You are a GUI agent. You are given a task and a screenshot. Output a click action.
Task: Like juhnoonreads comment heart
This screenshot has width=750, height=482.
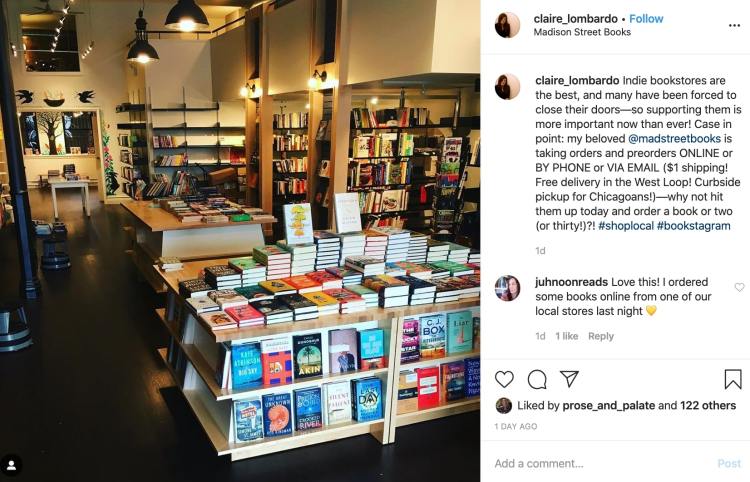coord(739,287)
